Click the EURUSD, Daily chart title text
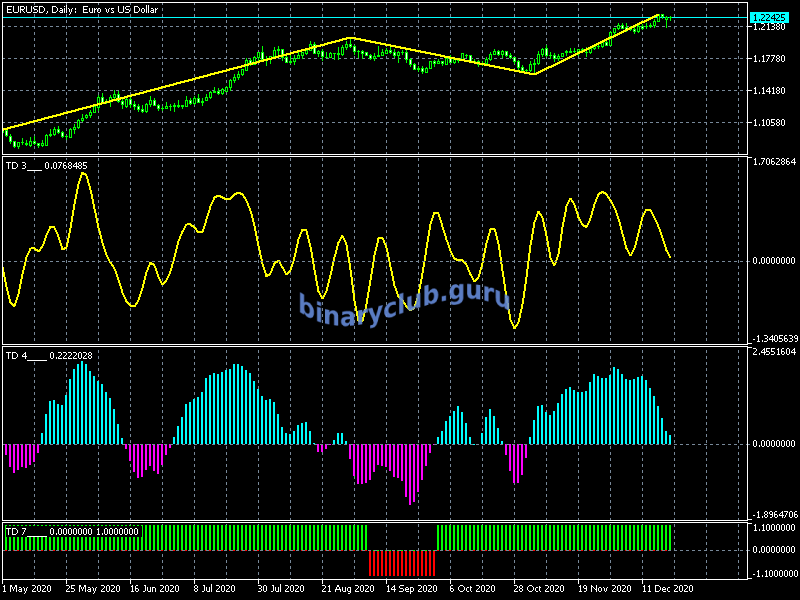This screenshot has width=800, height=600. tap(82, 10)
